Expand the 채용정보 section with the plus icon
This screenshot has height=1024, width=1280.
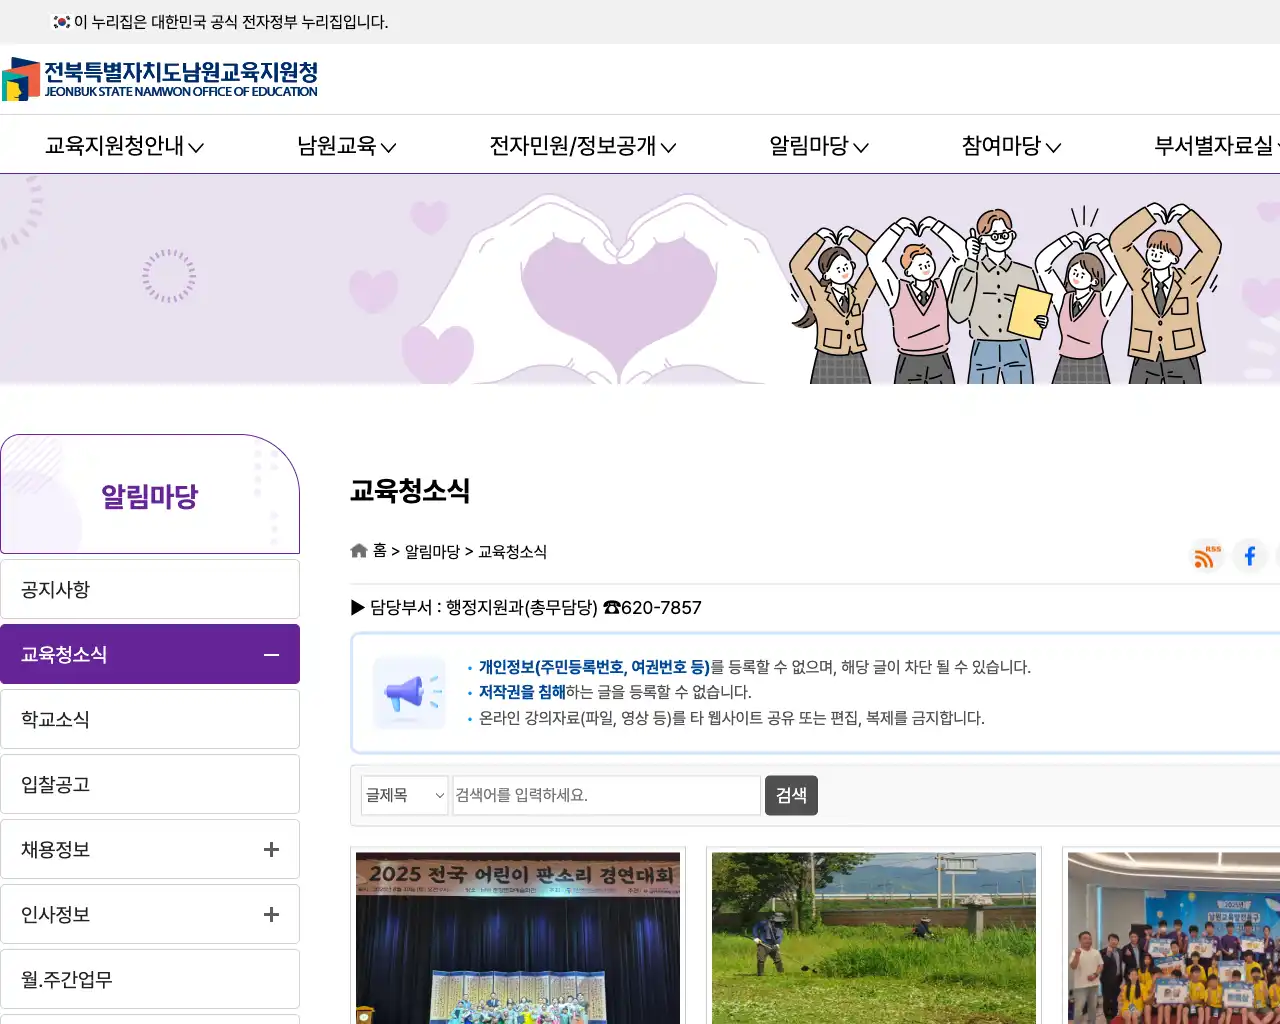270,849
